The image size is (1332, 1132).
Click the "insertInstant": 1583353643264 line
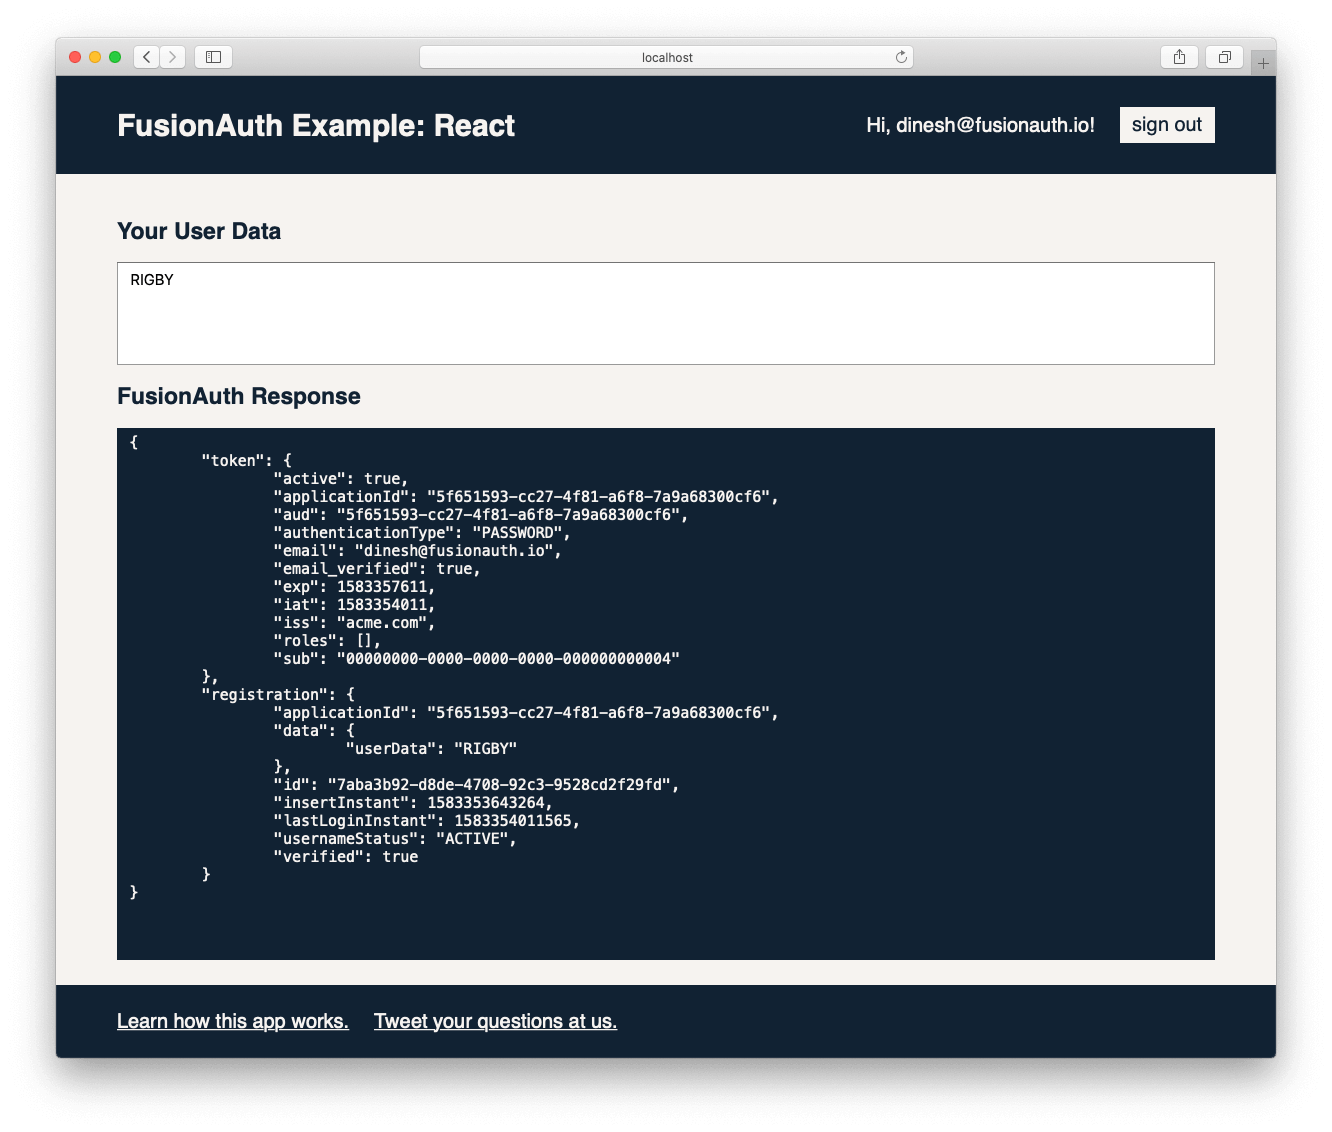click(413, 802)
